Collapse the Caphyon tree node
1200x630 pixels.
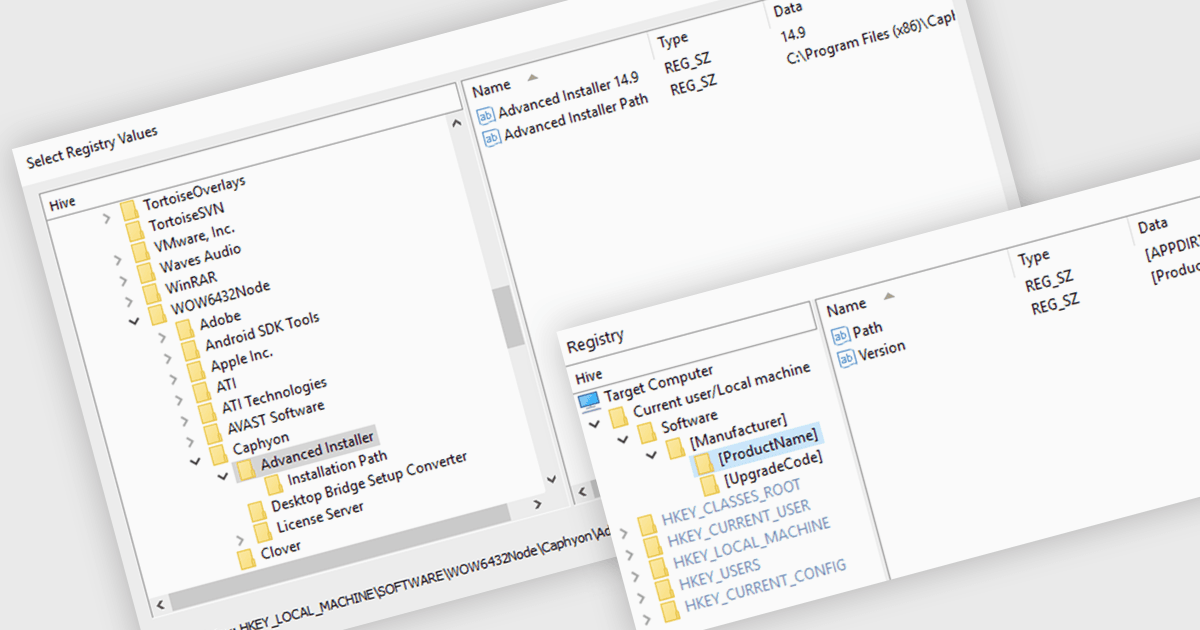(195, 462)
